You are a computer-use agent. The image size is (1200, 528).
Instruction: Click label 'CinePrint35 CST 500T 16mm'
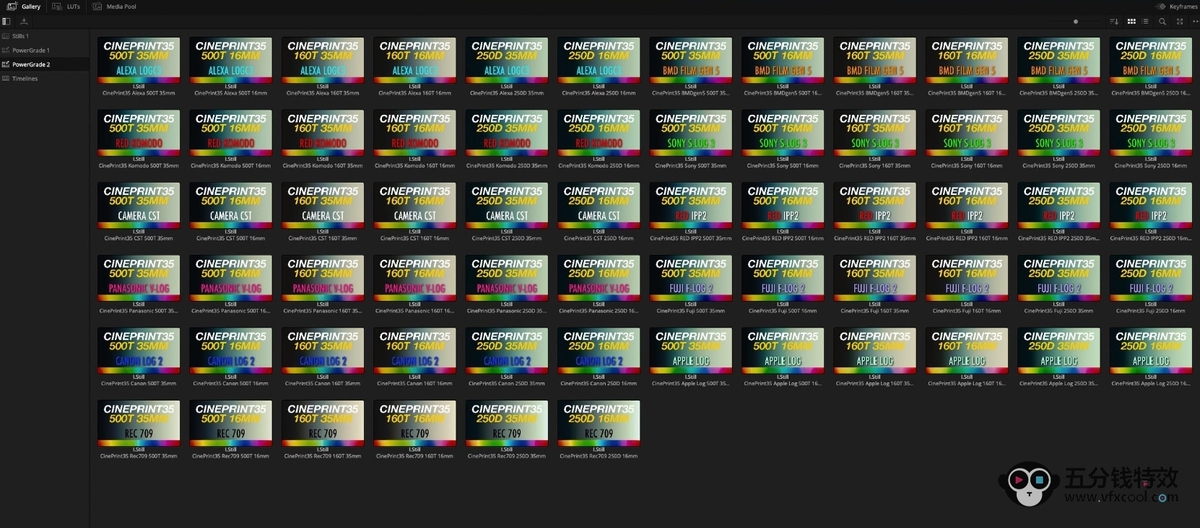(230, 238)
